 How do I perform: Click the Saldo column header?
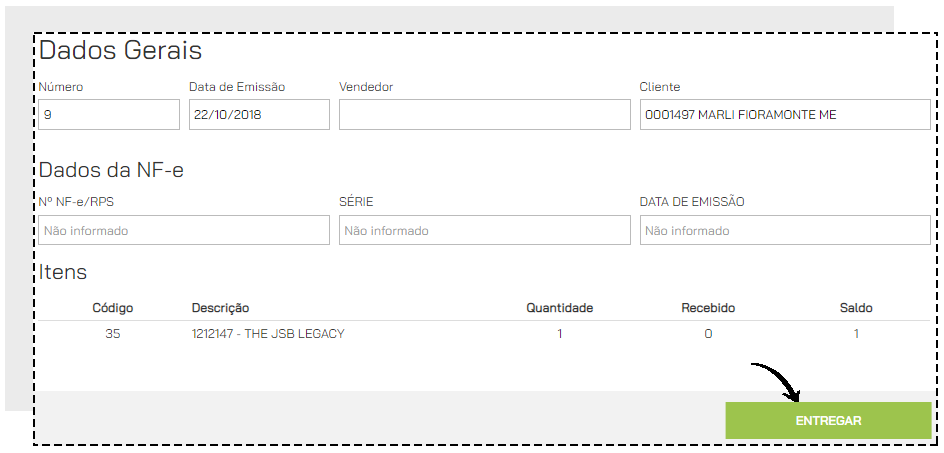tap(856, 308)
